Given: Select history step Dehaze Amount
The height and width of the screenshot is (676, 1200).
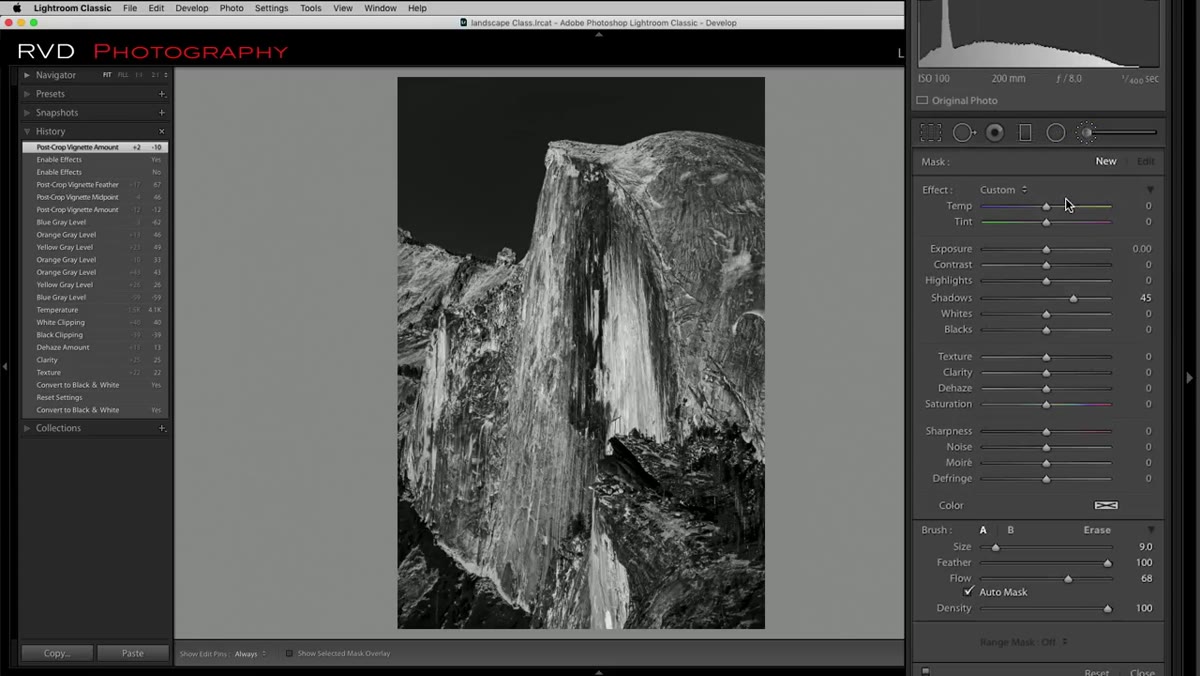Looking at the screenshot, I should pyautogui.click(x=95, y=347).
